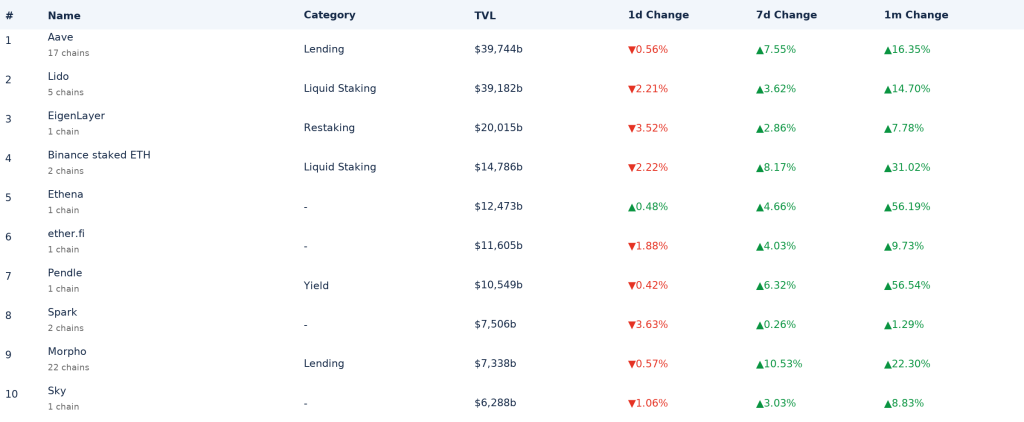Click the Restaking category for EigenLayer

pyautogui.click(x=329, y=128)
